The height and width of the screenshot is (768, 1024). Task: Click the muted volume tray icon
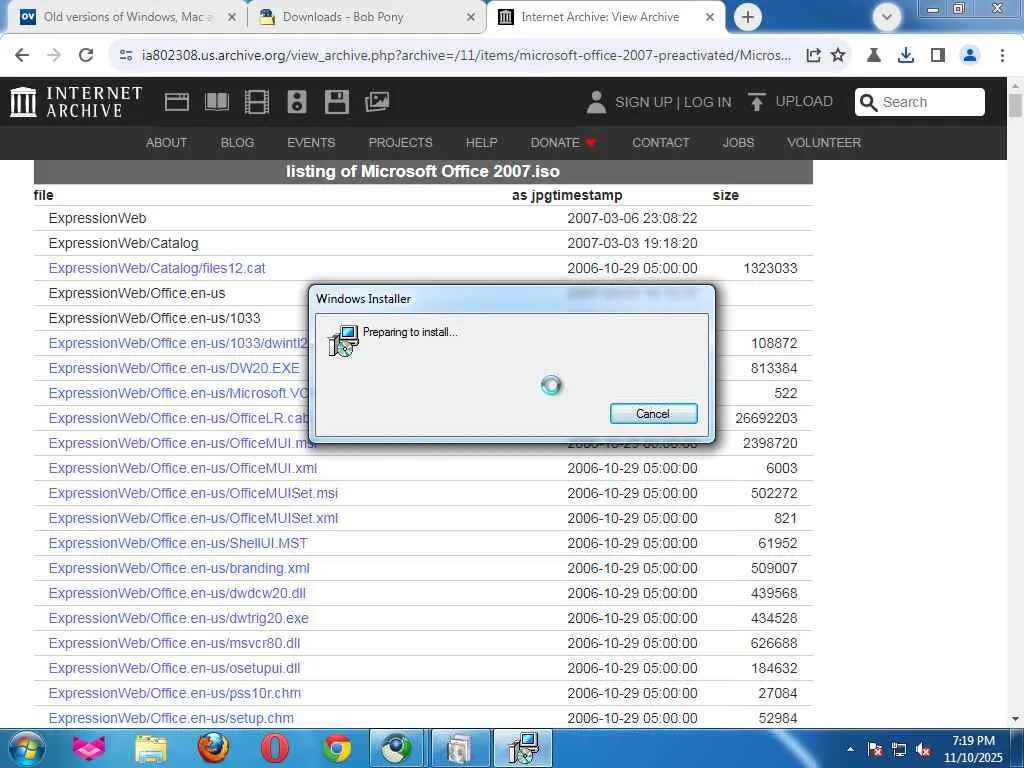(x=923, y=750)
